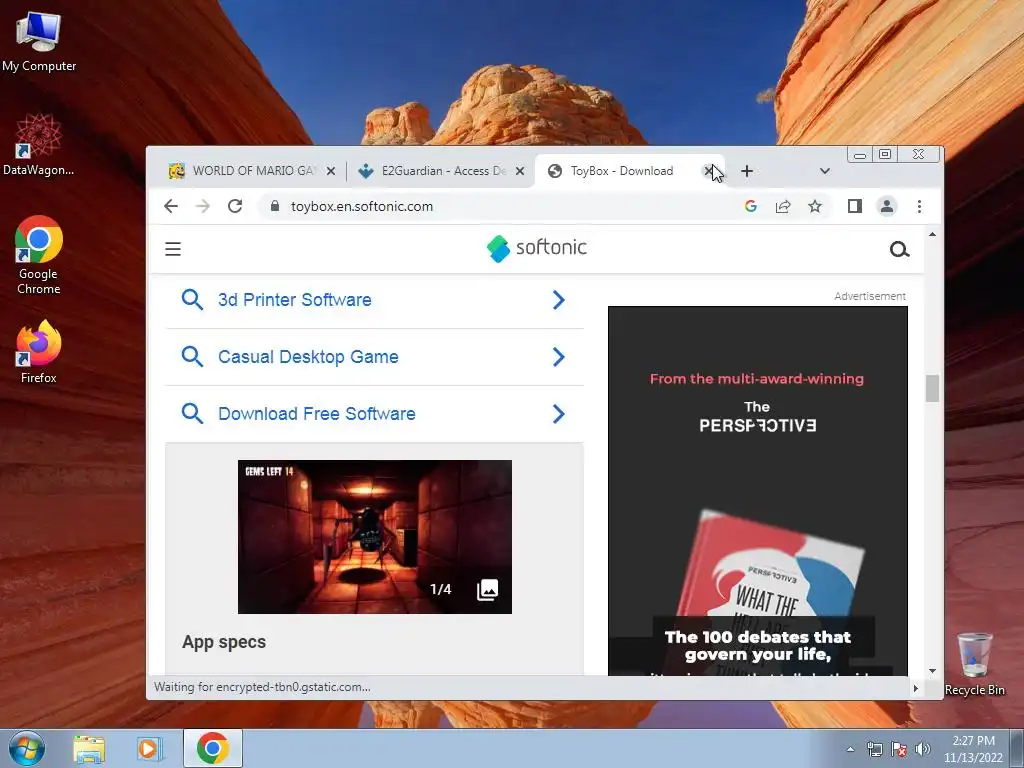The width and height of the screenshot is (1024, 768).
Task: Click the padlock site info icon
Action: coord(275,206)
